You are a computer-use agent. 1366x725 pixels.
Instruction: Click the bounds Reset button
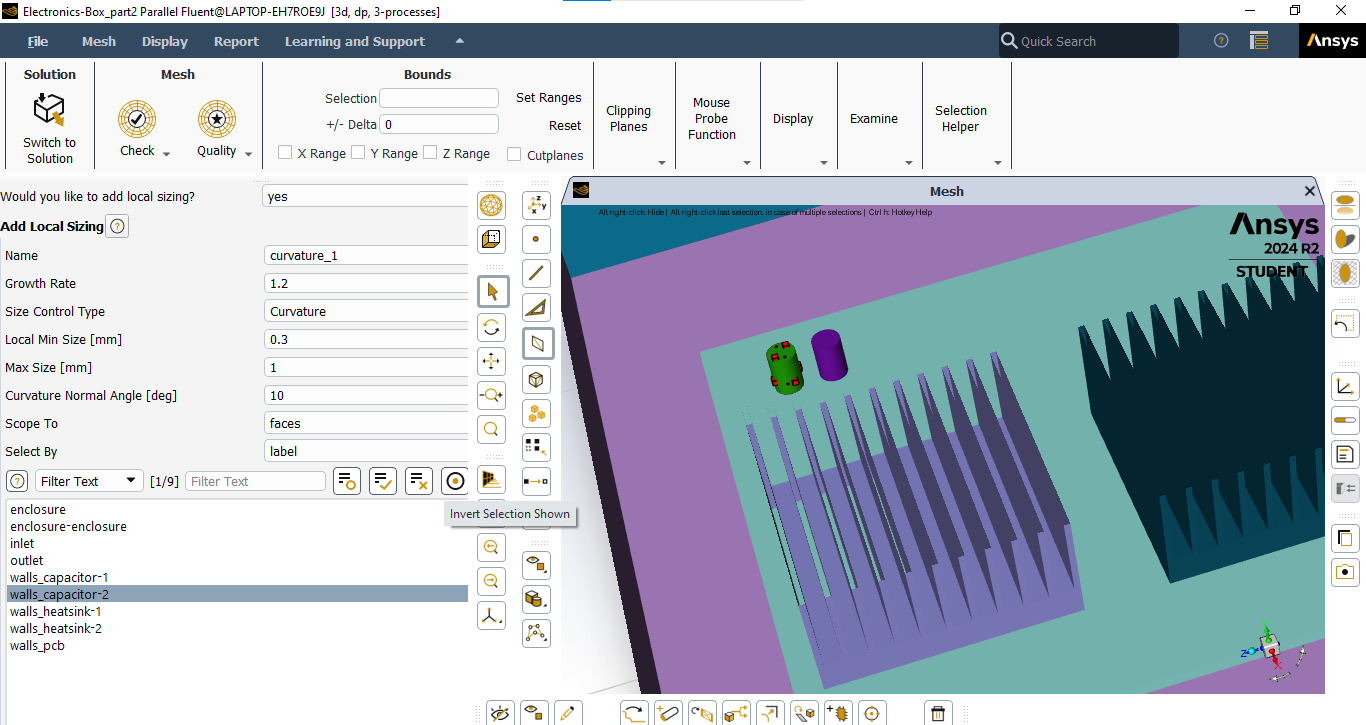565,126
